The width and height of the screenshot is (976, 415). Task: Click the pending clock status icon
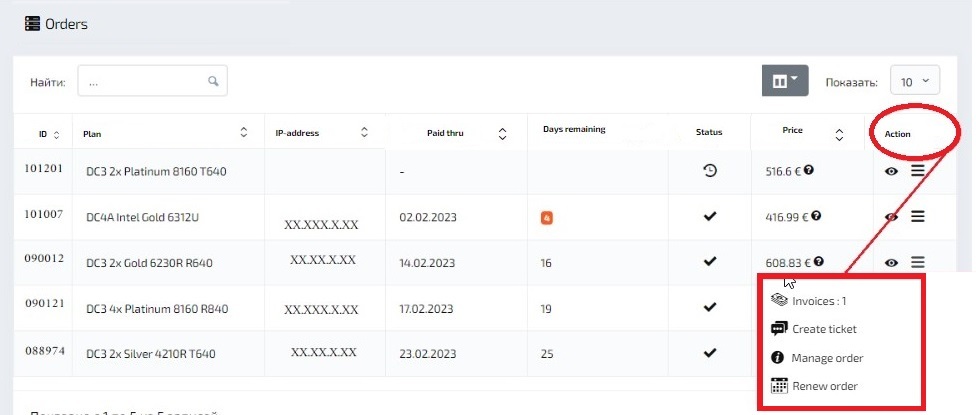(x=710, y=171)
